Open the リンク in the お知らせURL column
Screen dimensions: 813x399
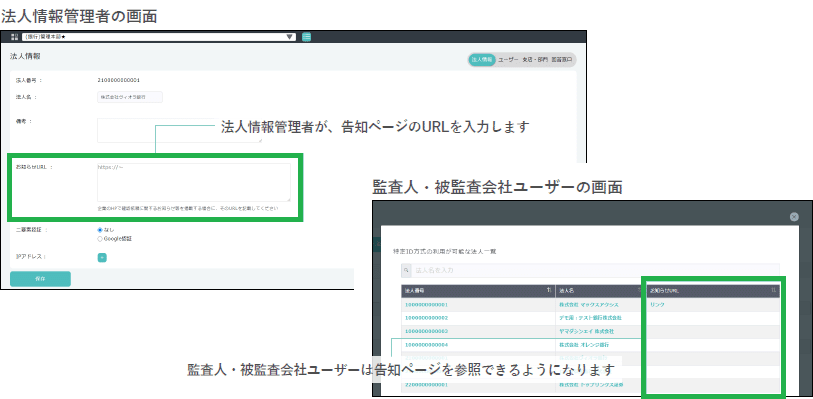click(657, 305)
